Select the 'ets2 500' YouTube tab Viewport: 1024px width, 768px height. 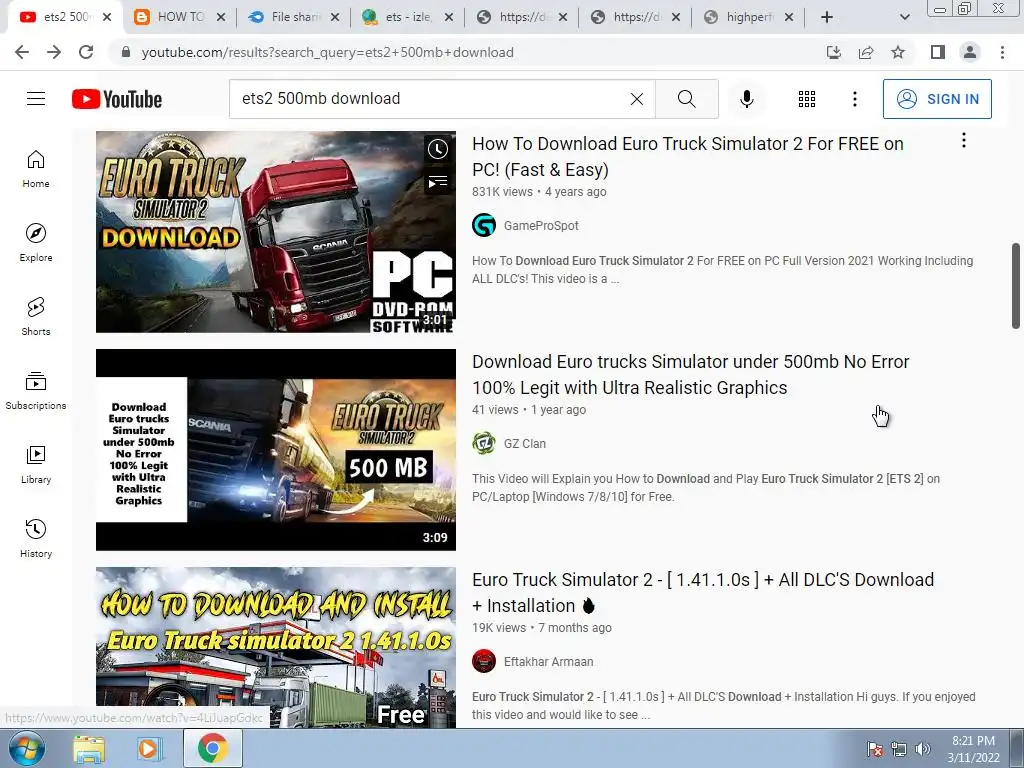coord(59,17)
